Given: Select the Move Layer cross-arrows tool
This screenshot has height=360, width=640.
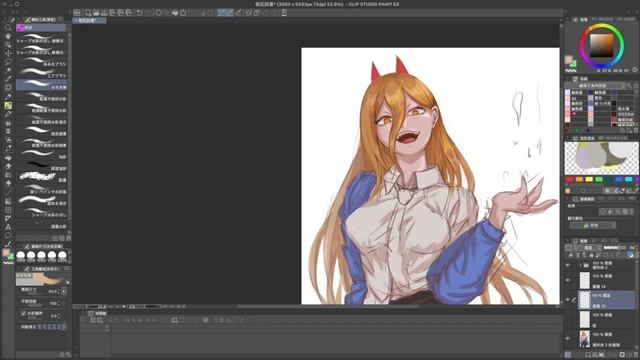Looking at the screenshot, I should (8, 53).
